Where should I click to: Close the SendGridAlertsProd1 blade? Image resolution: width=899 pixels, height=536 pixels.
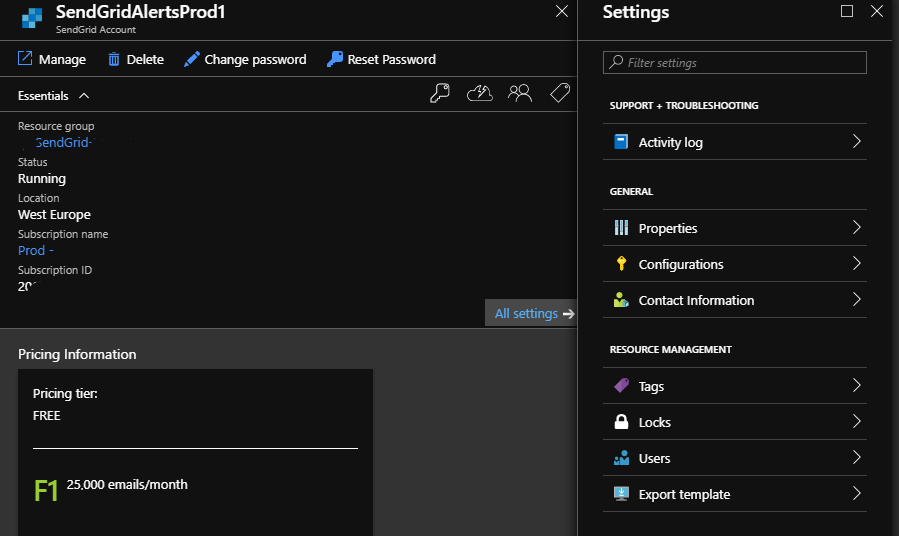(562, 11)
